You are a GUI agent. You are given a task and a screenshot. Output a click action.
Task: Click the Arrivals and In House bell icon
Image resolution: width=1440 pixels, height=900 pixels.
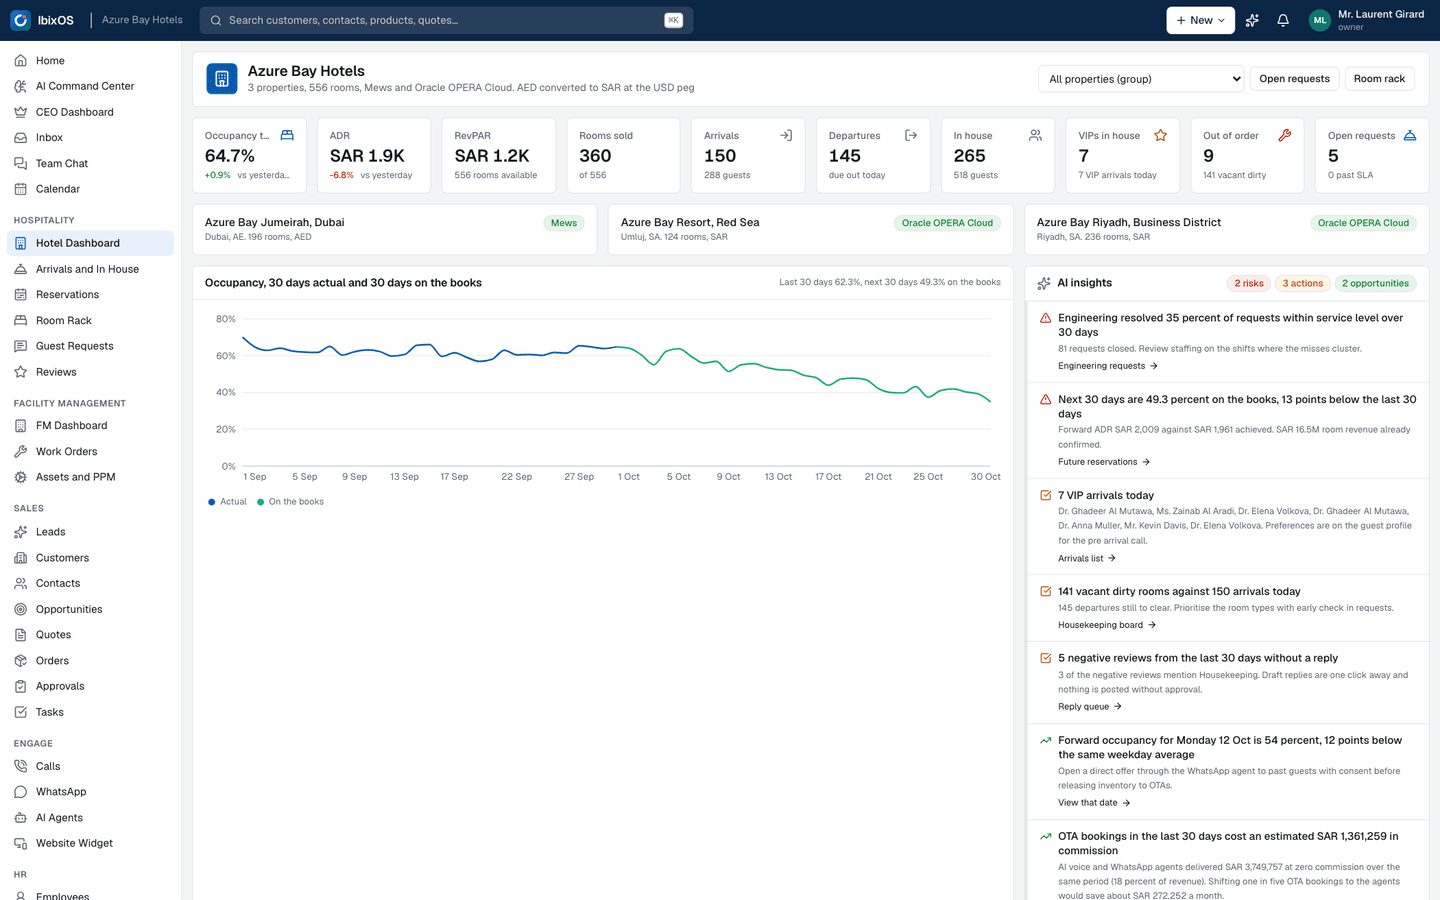point(21,269)
